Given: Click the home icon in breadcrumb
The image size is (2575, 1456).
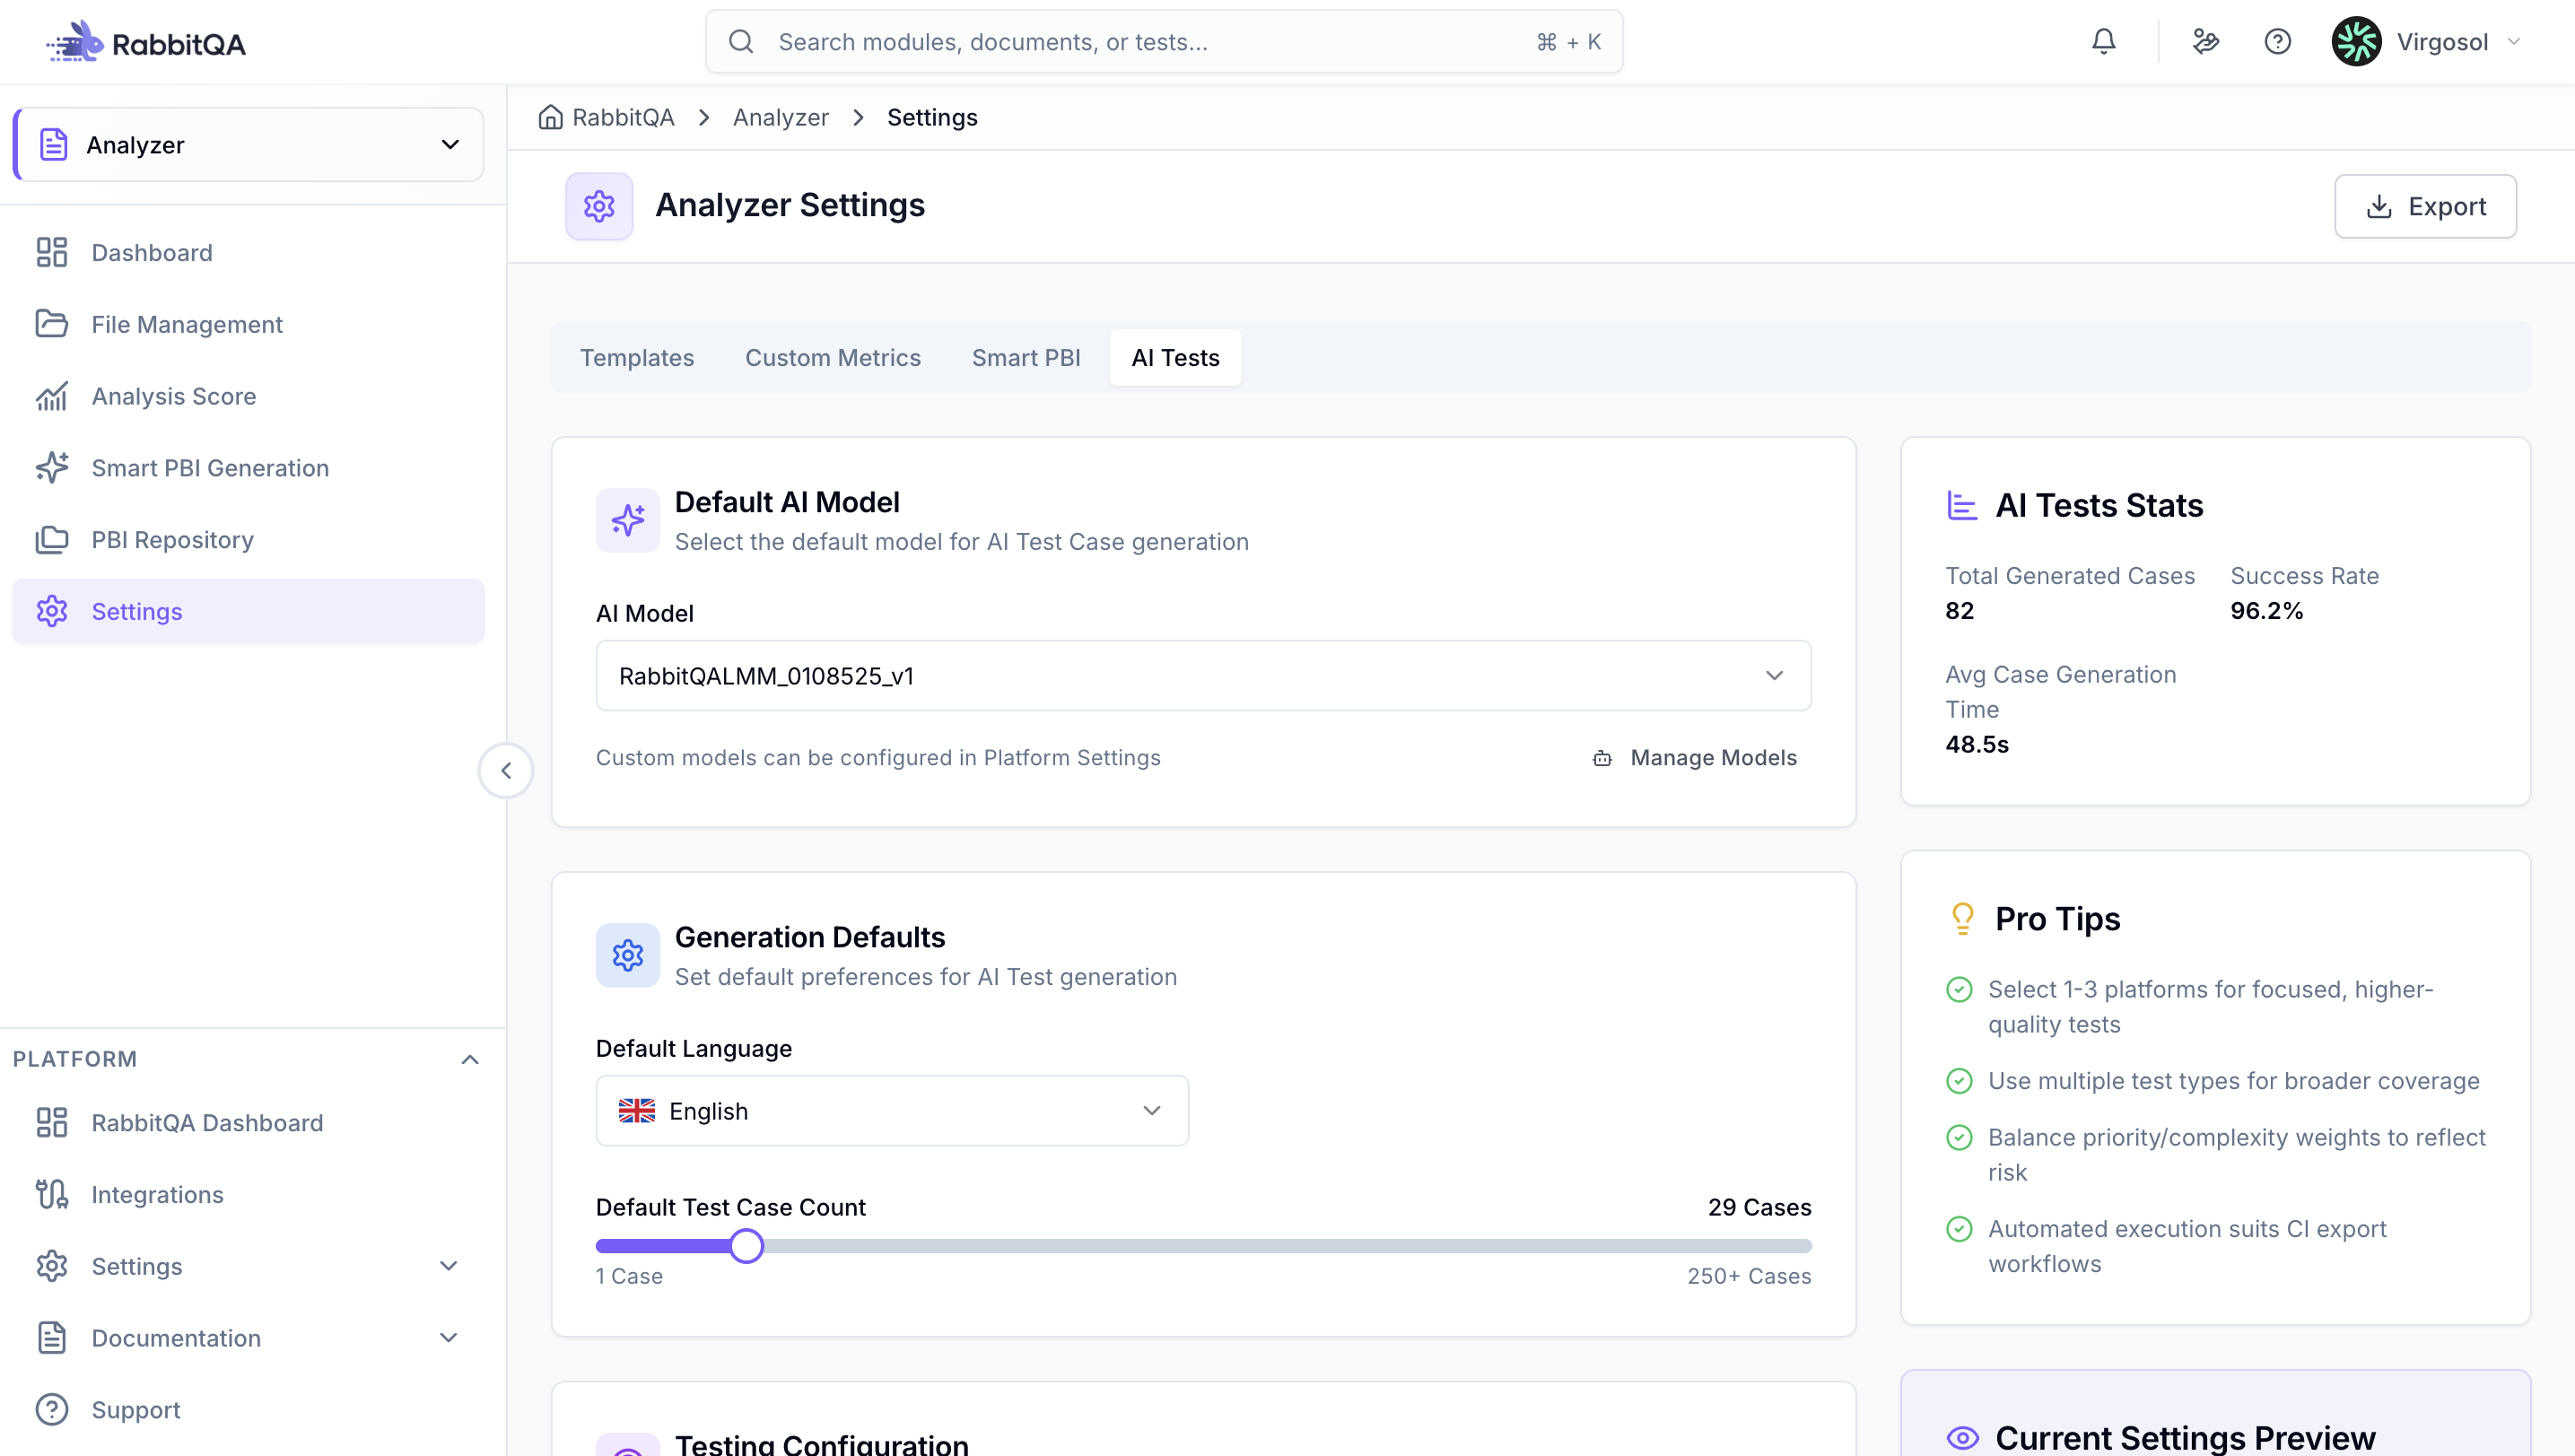Looking at the screenshot, I should [550, 117].
